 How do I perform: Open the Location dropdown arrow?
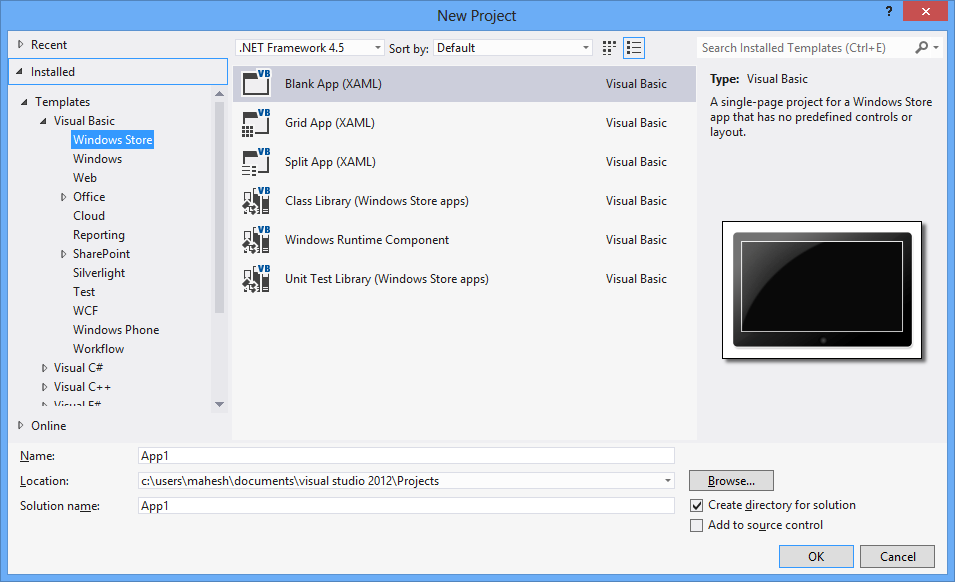(668, 480)
